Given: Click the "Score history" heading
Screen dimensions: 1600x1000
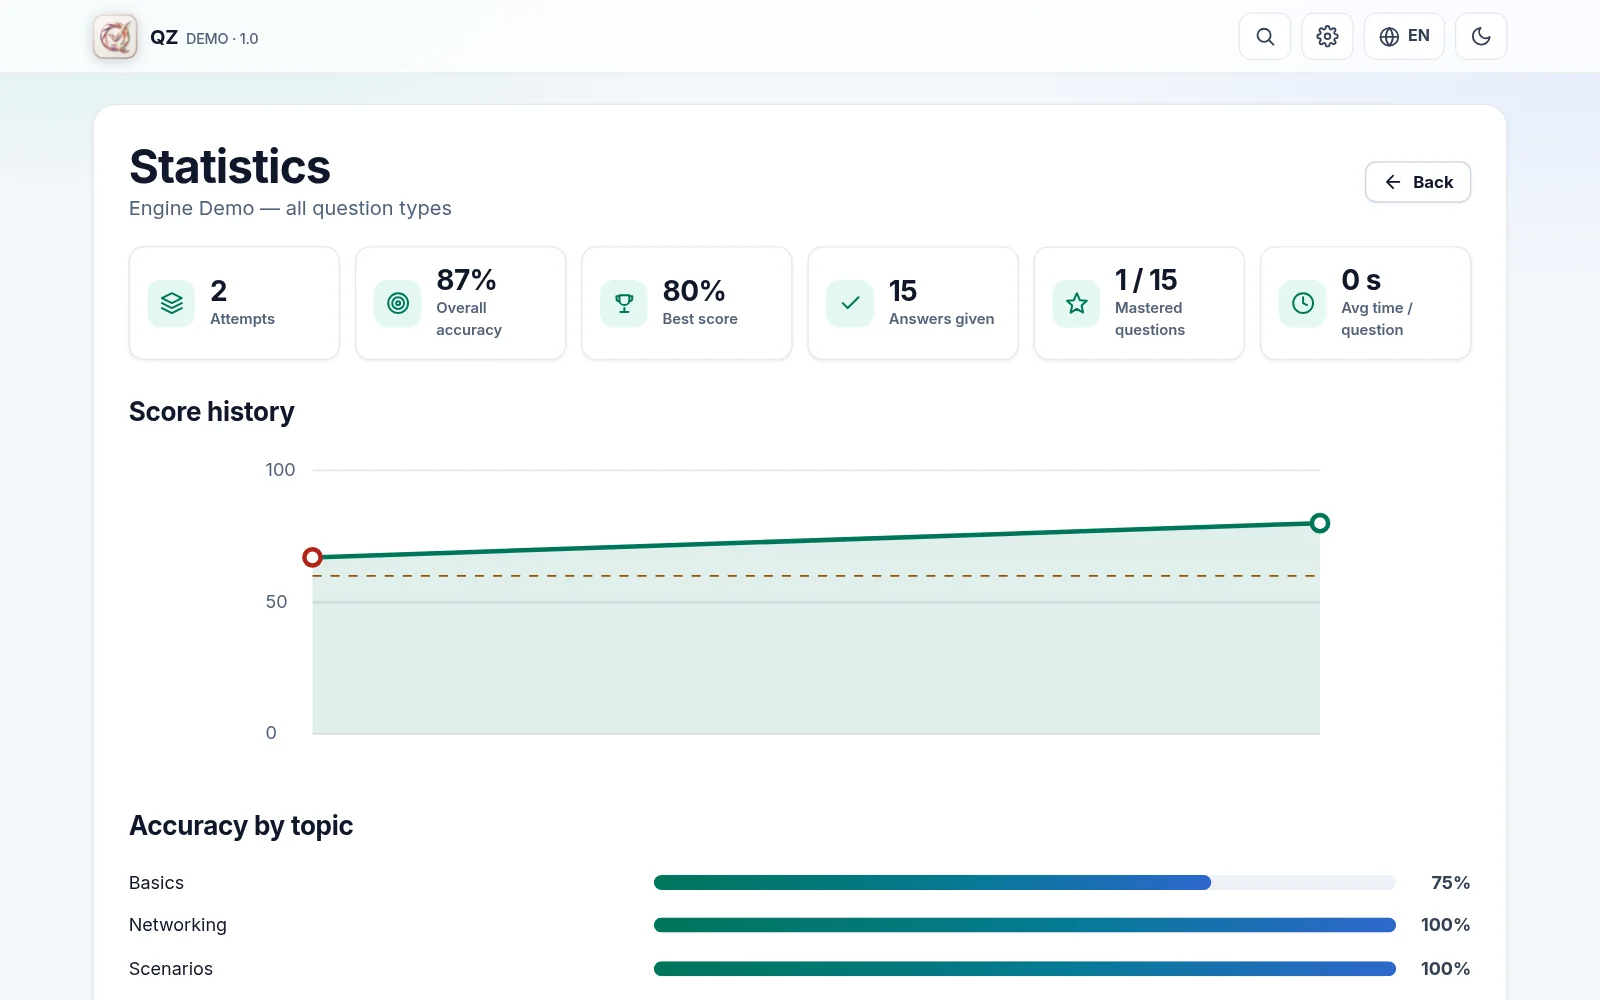Looking at the screenshot, I should pyautogui.click(x=212, y=412).
